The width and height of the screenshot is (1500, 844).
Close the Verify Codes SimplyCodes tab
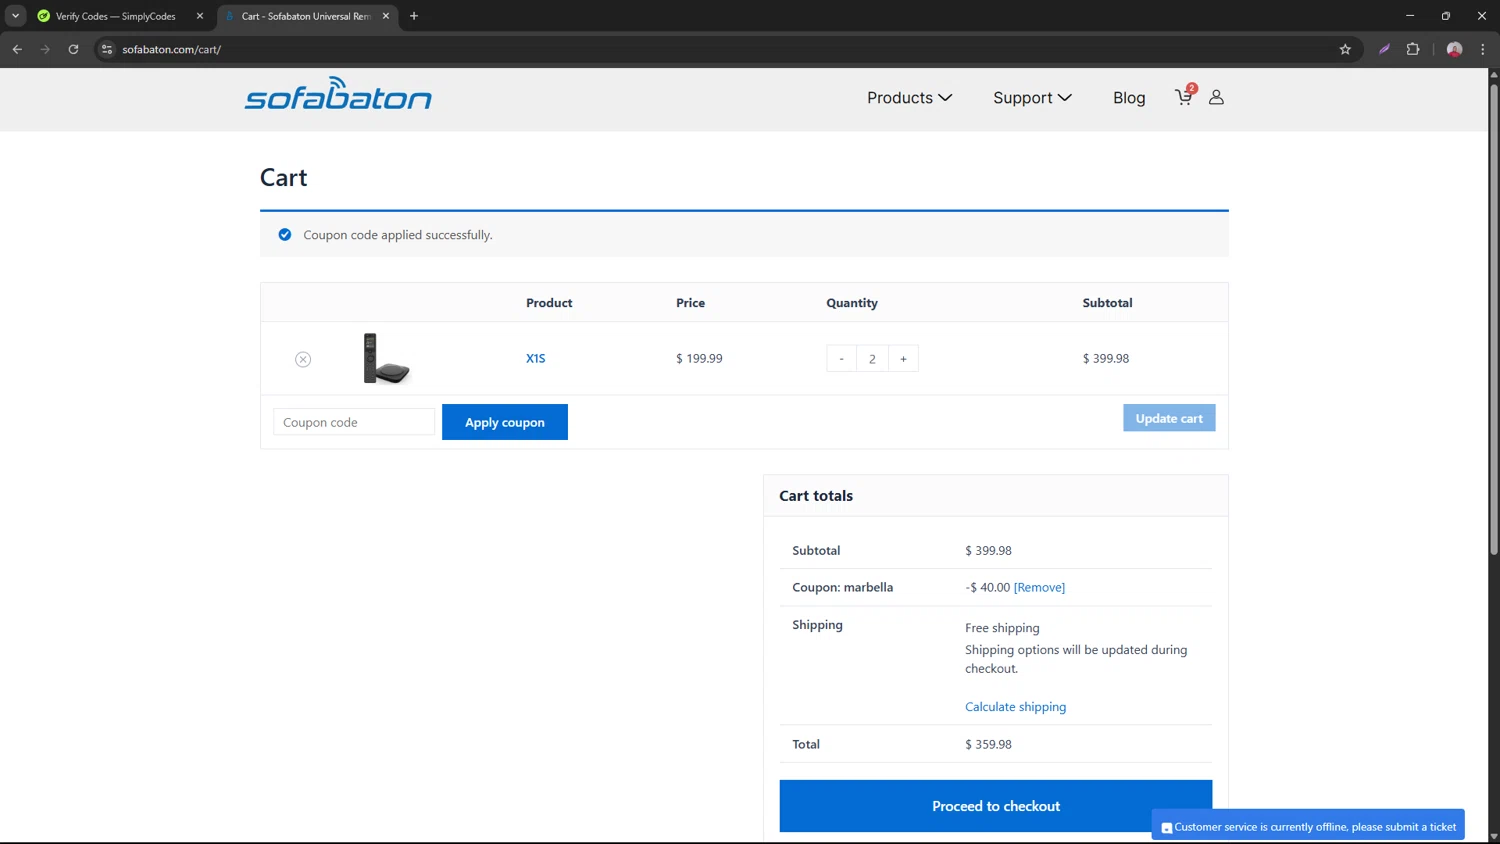pyautogui.click(x=200, y=16)
